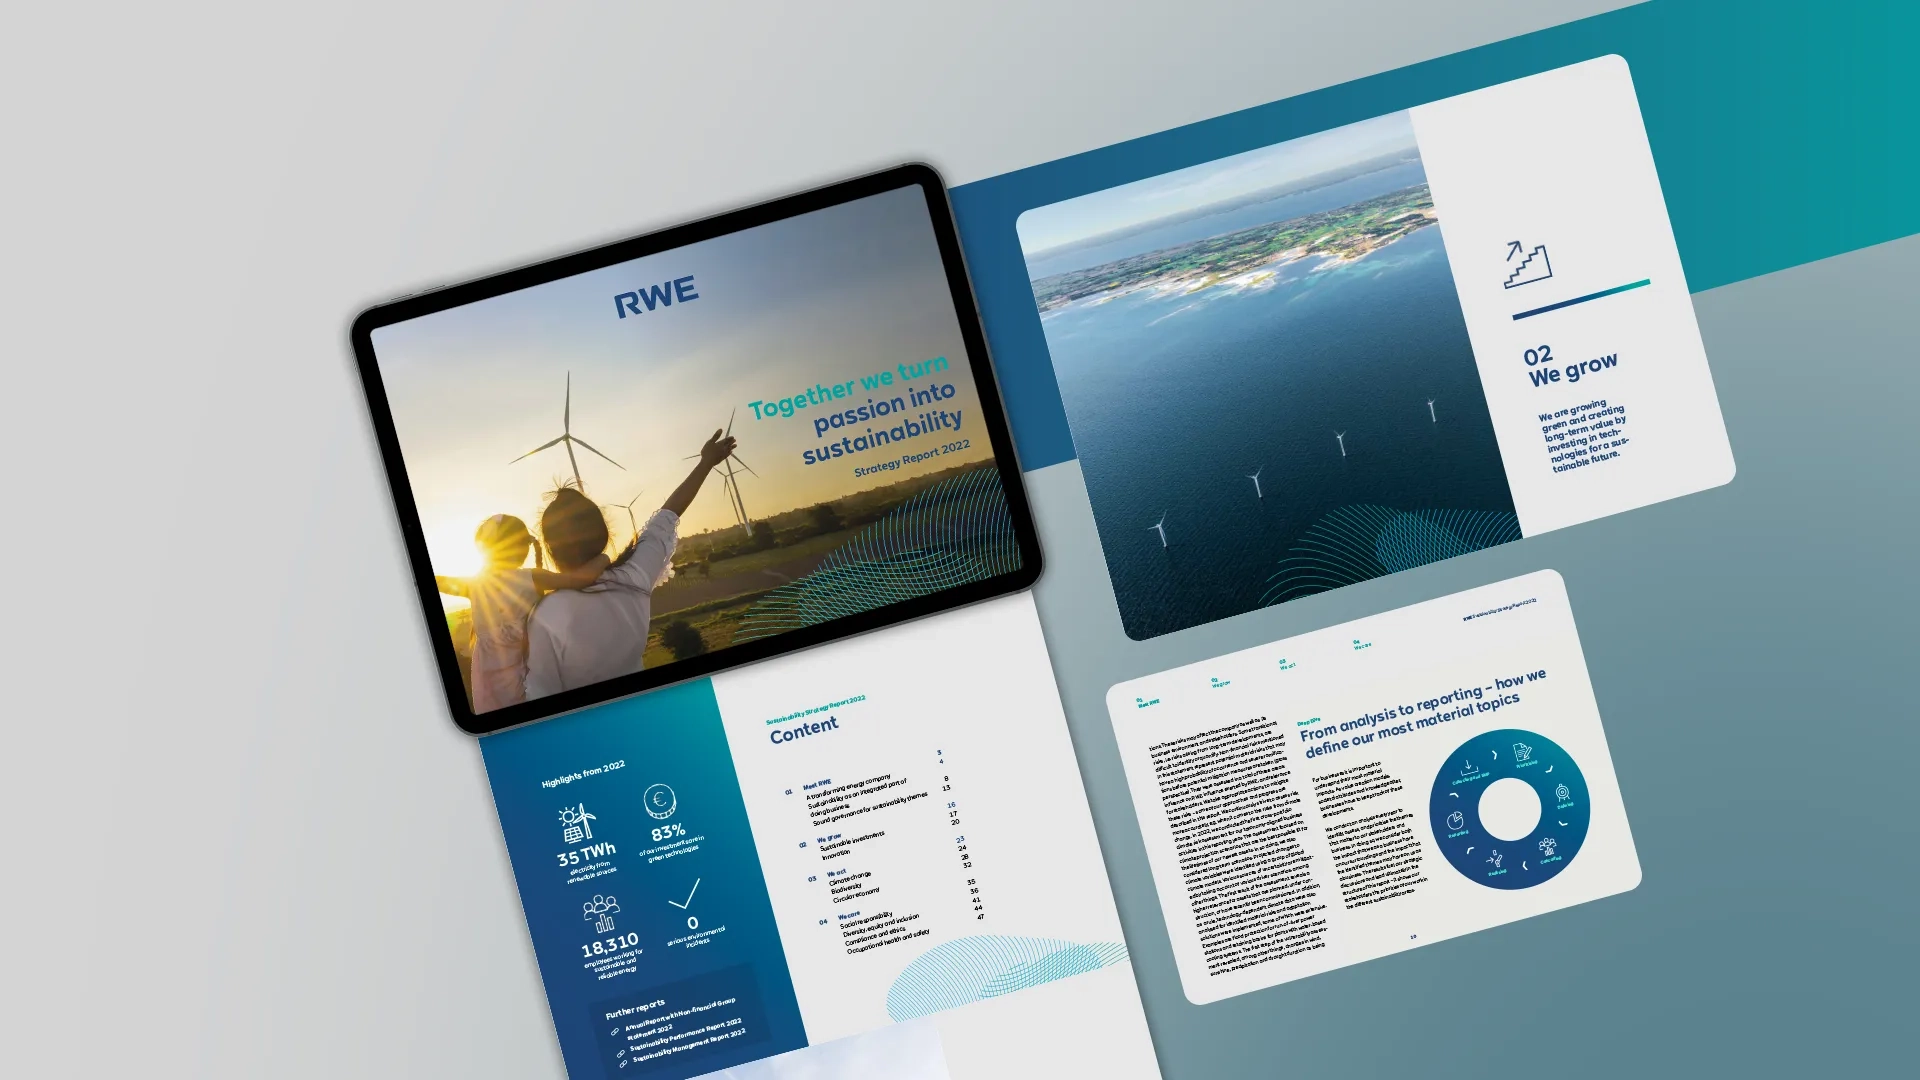The width and height of the screenshot is (1920, 1080).
Task: Click the 'Together we turn passion into sustainability' title
Action: pos(856,410)
